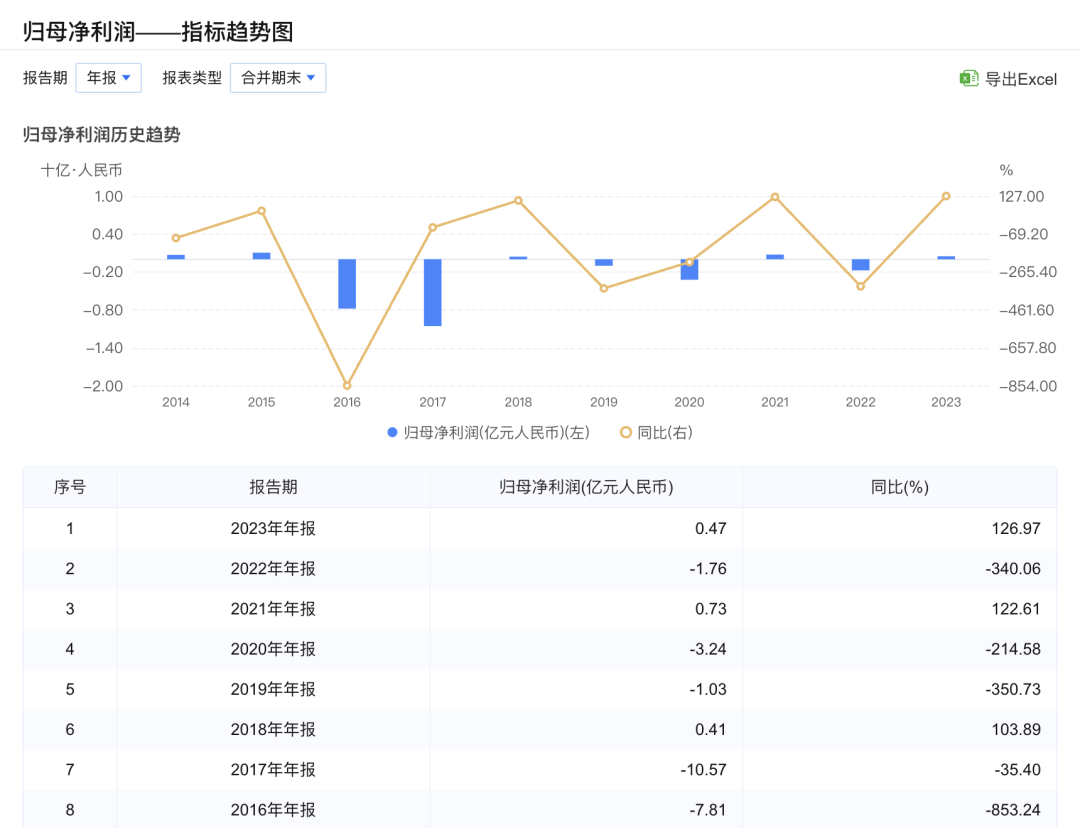Click the 序号 column header
The image size is (1080, 828).
click(x=70, y=487)
